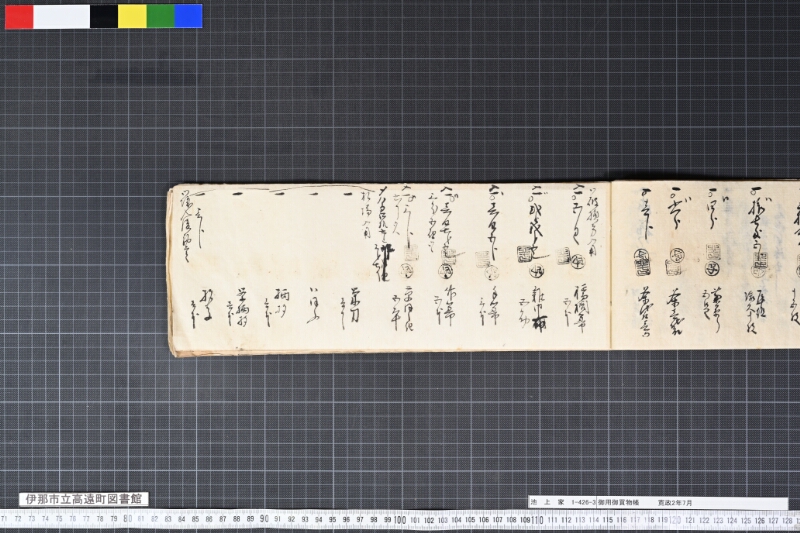Viewport: 800px width, 533px height.
Task: Click the 80 mark on the ruler
Action: 128,519
